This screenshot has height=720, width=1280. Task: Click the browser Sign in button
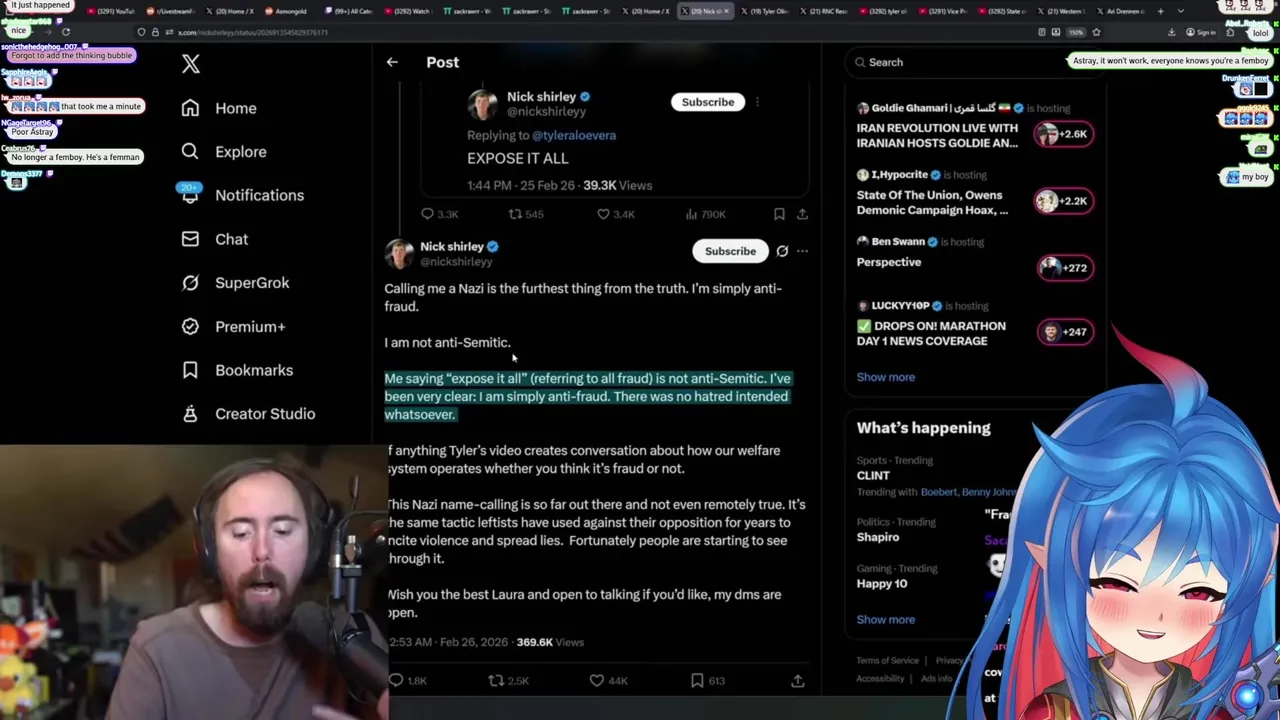coord(1200,32)
